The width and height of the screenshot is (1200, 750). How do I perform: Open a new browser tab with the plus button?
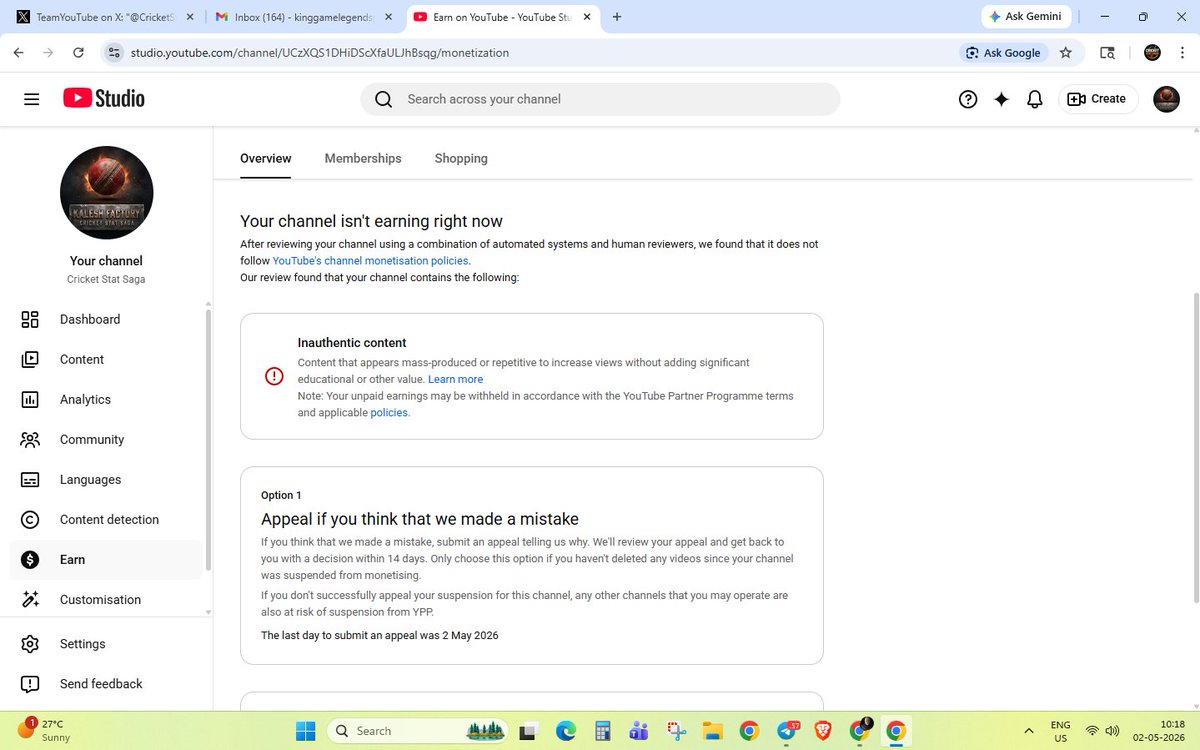(617, 17)
